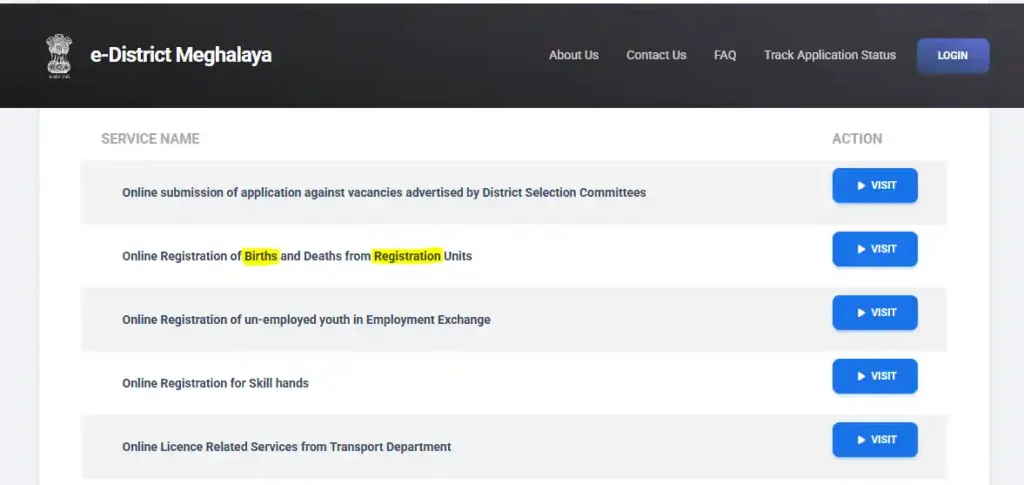Select the Online Registration for Skill hands text
This screenshot has width=1024, height=485.
215,383
